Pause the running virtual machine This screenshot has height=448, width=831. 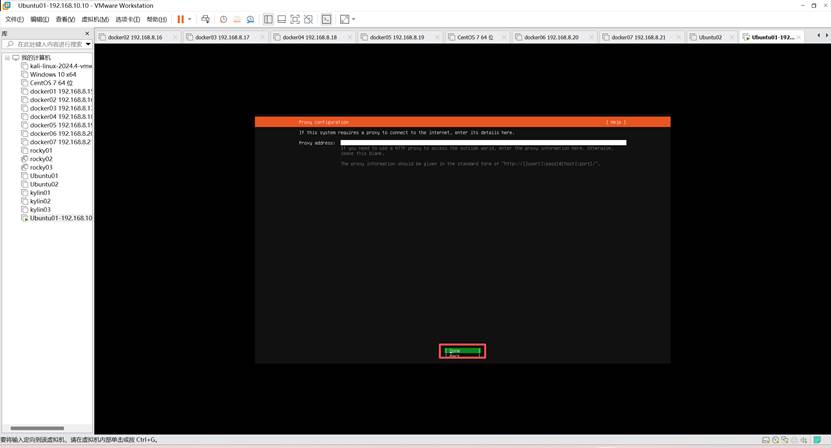click(x=181, y=19)
